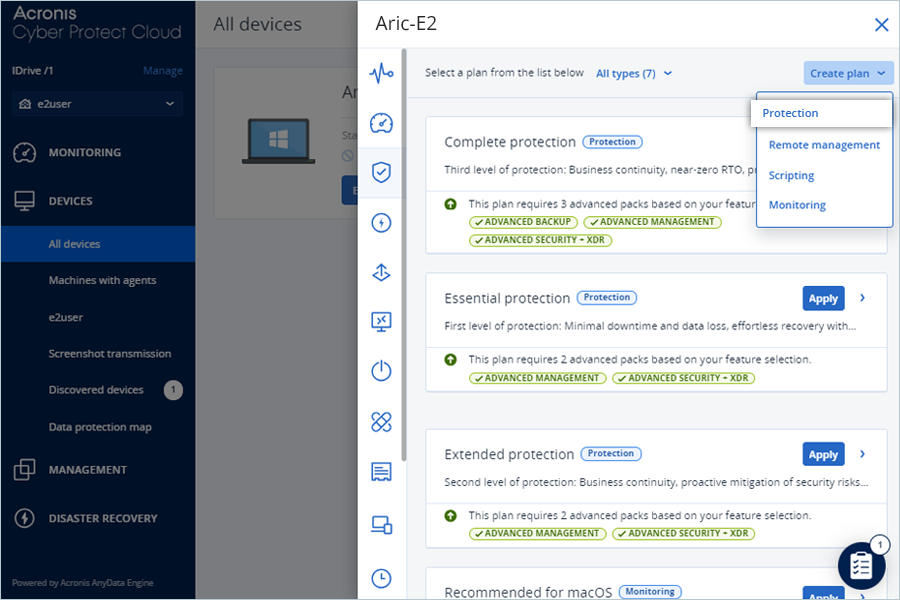
Task: Click ADVANCED MANAGEMENT badge in Essential protection
Action: coord(537,378)
